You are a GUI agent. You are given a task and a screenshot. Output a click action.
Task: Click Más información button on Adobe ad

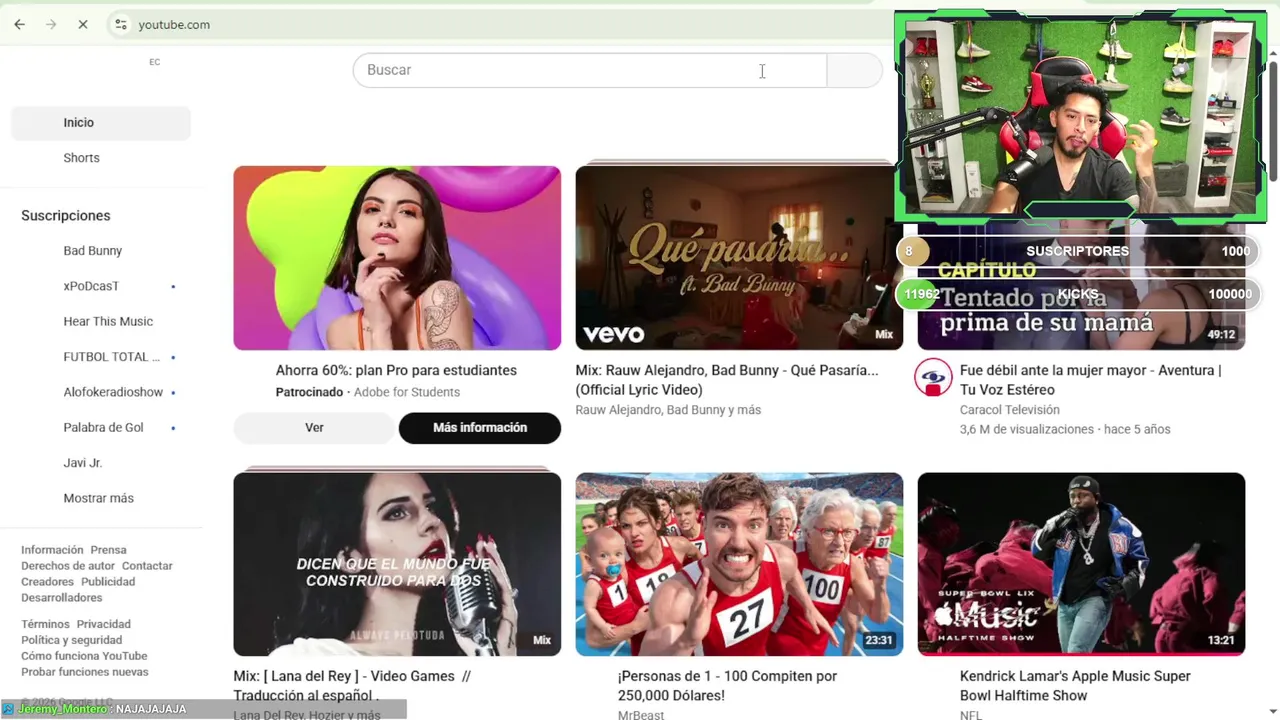pos(480,428)
